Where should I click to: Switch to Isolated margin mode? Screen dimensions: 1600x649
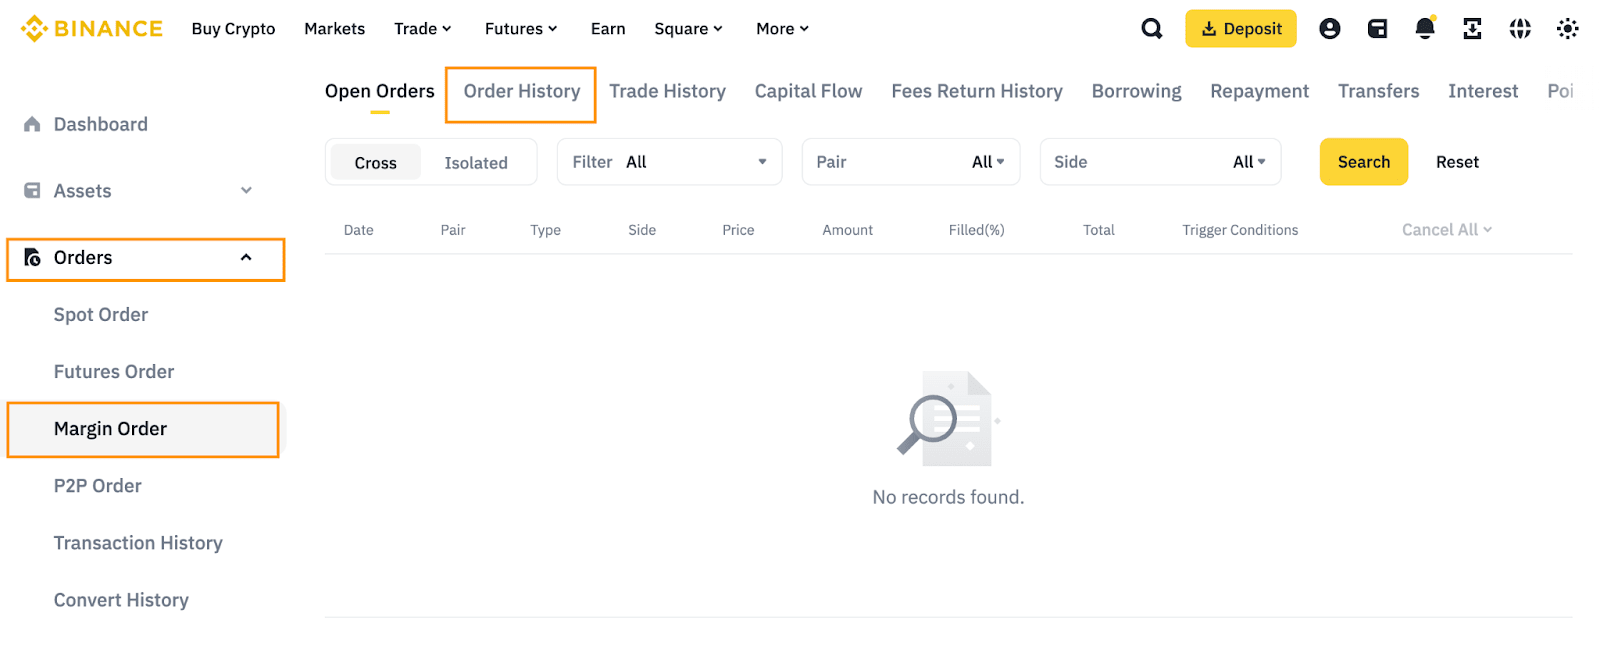tap(476, 163)
